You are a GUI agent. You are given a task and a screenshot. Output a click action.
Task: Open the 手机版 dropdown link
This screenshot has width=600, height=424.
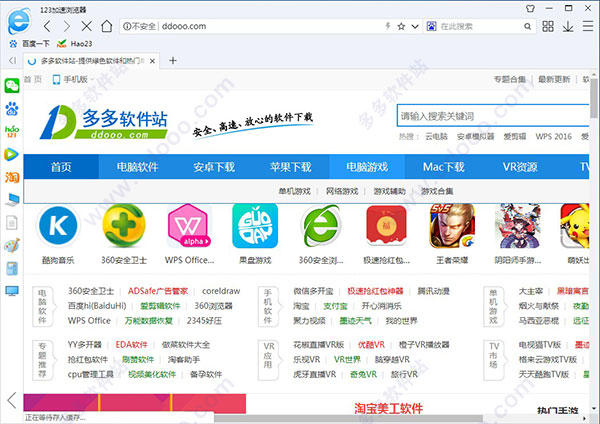click(x=73, y=79)
